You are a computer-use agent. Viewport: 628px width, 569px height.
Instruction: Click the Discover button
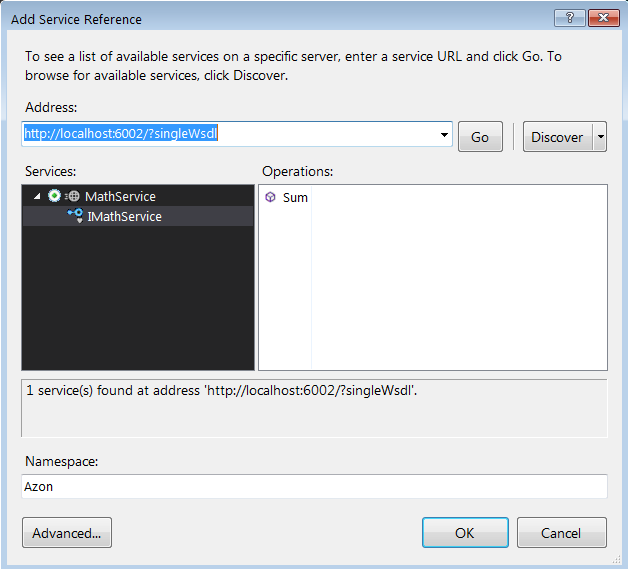pos(557,137)
